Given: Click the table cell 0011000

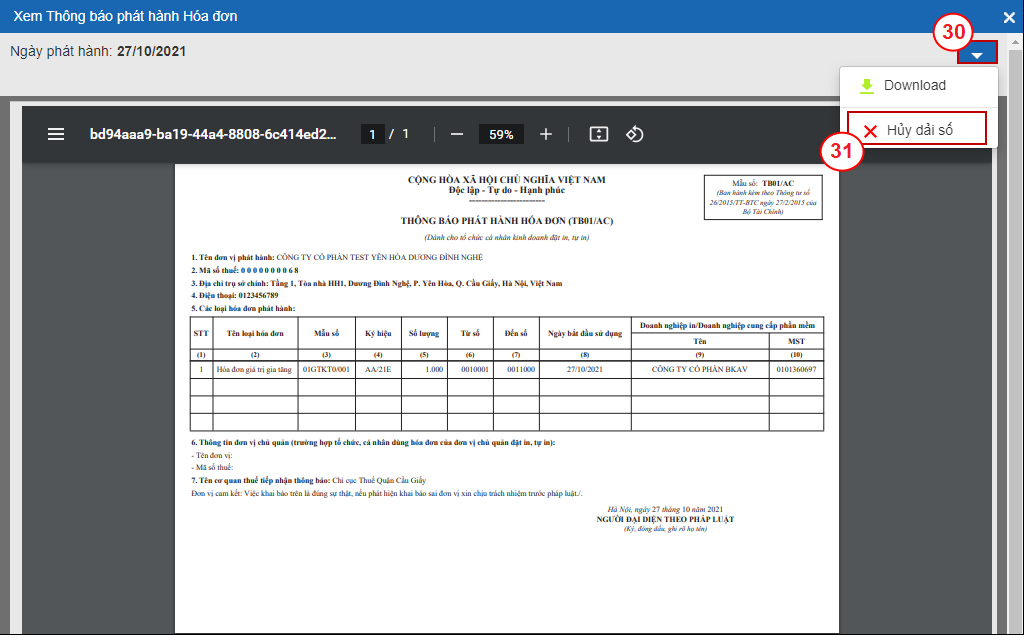Looking at the screenshot, I should (516, 370).
